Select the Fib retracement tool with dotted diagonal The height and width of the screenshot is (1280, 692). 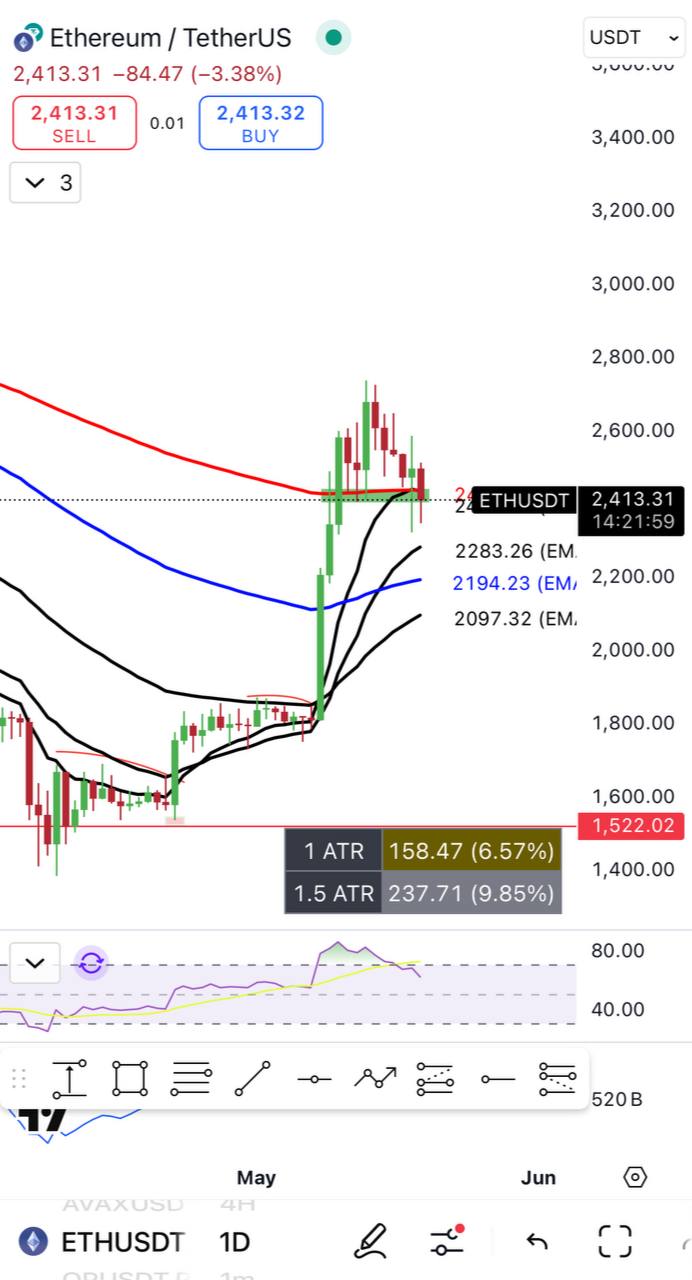pyautogui.click(x=435, y=1079)
